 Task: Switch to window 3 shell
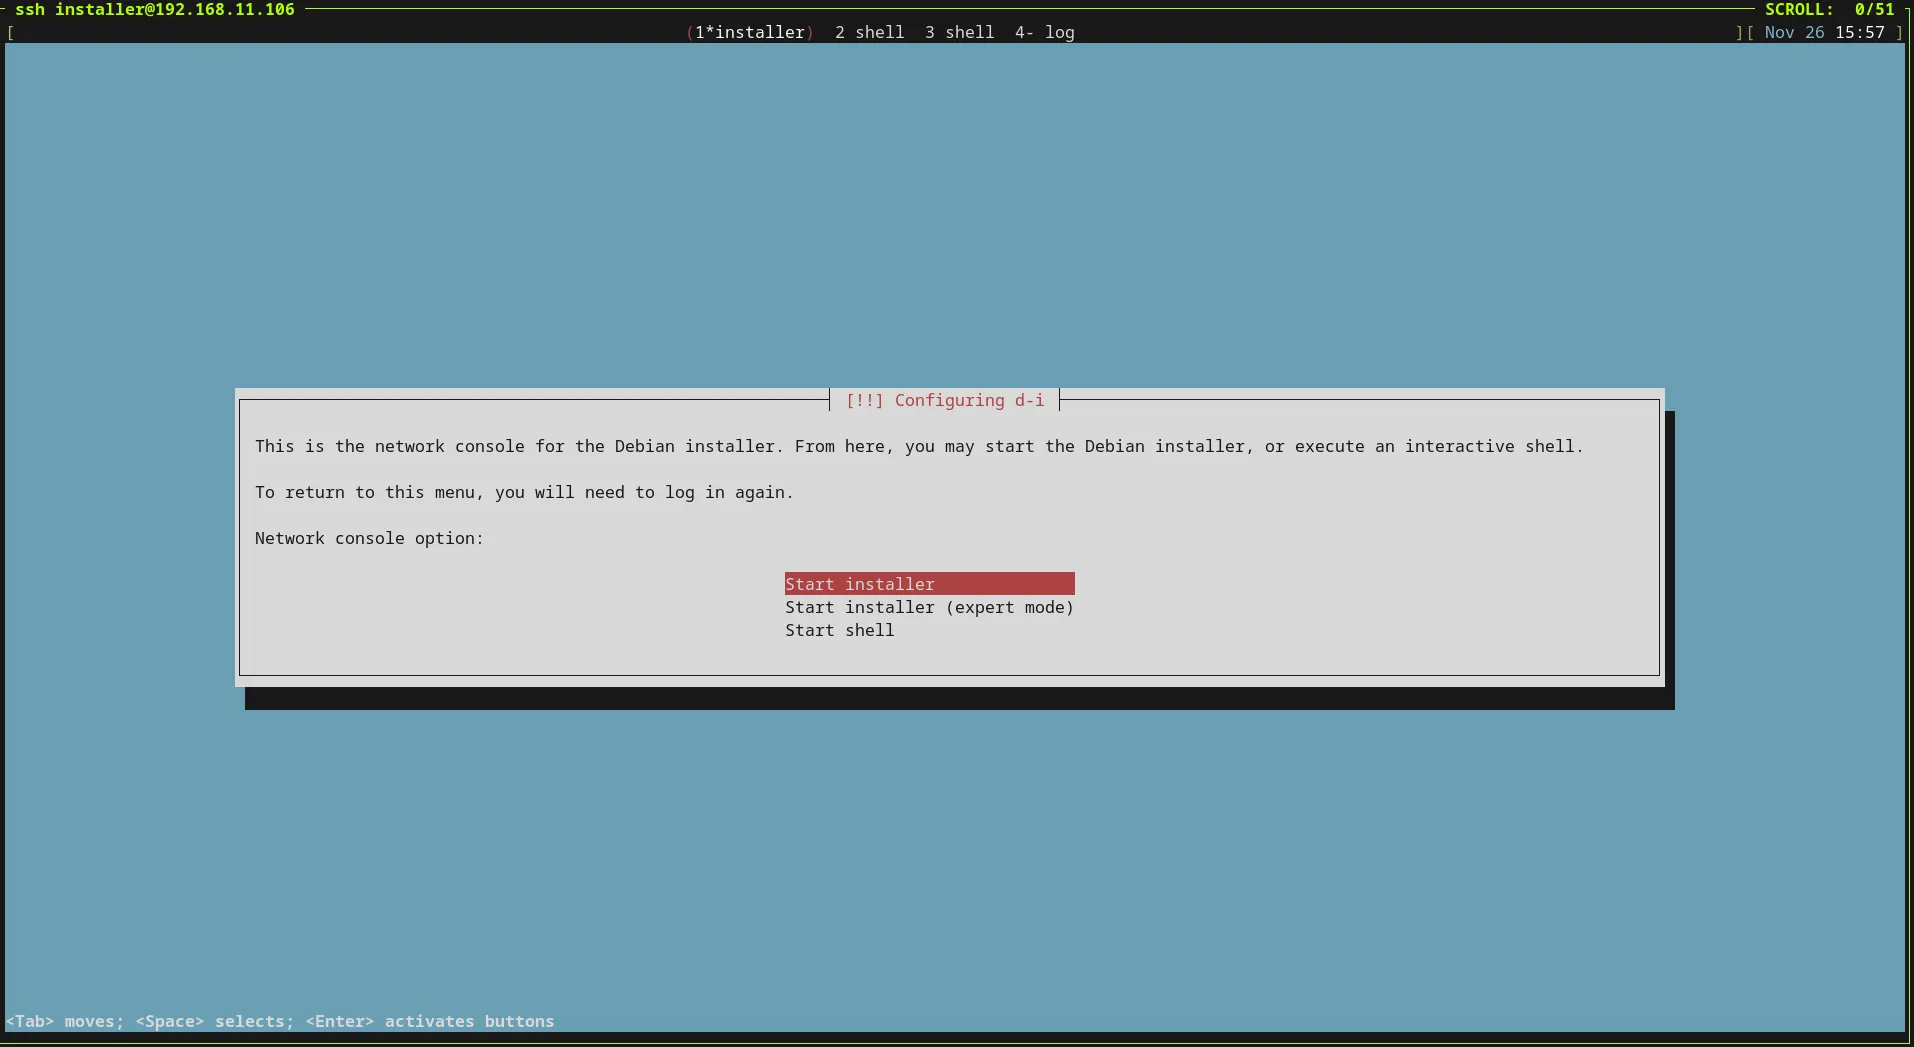pyautogui.click(x=959, y=32)
